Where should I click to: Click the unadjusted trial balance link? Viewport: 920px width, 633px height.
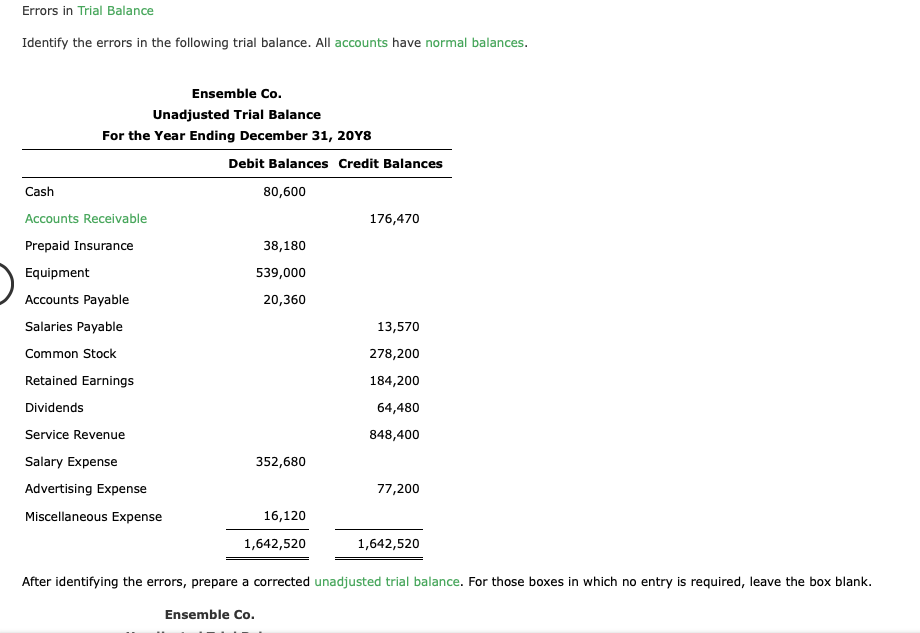pos(386,581)
